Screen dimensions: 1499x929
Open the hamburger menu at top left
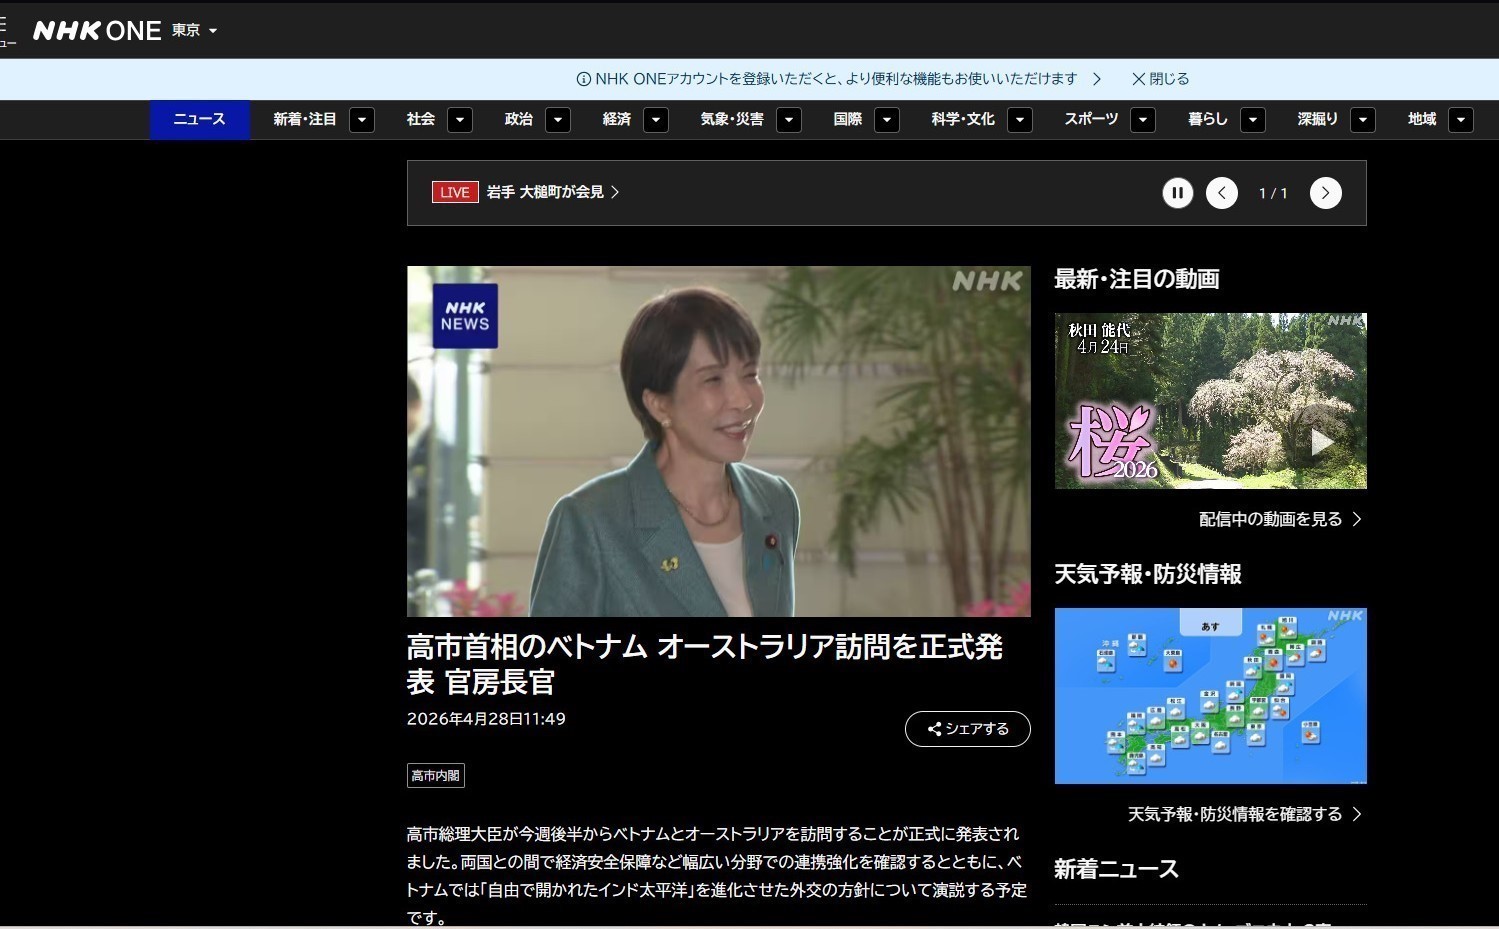pyautogui.click(x=6, y=31)
